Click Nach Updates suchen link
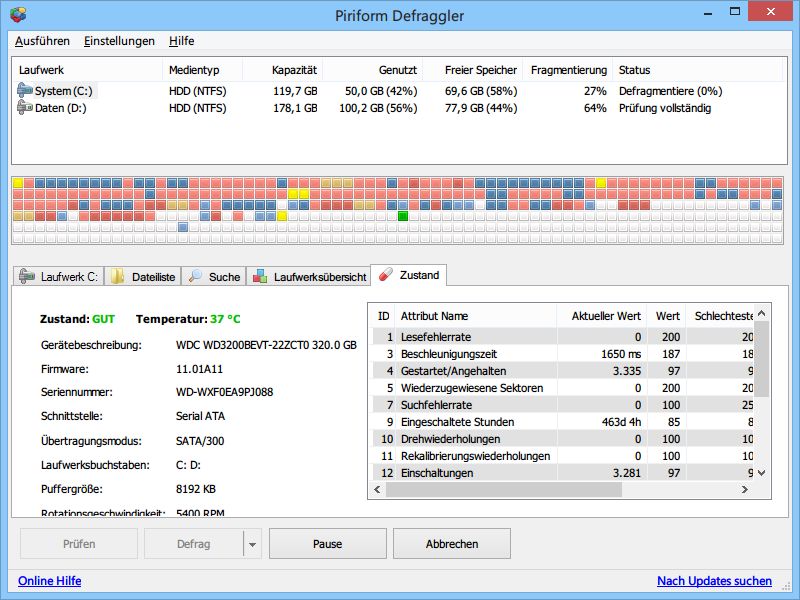This screenshot has width=800, height=600. [714, 581]
